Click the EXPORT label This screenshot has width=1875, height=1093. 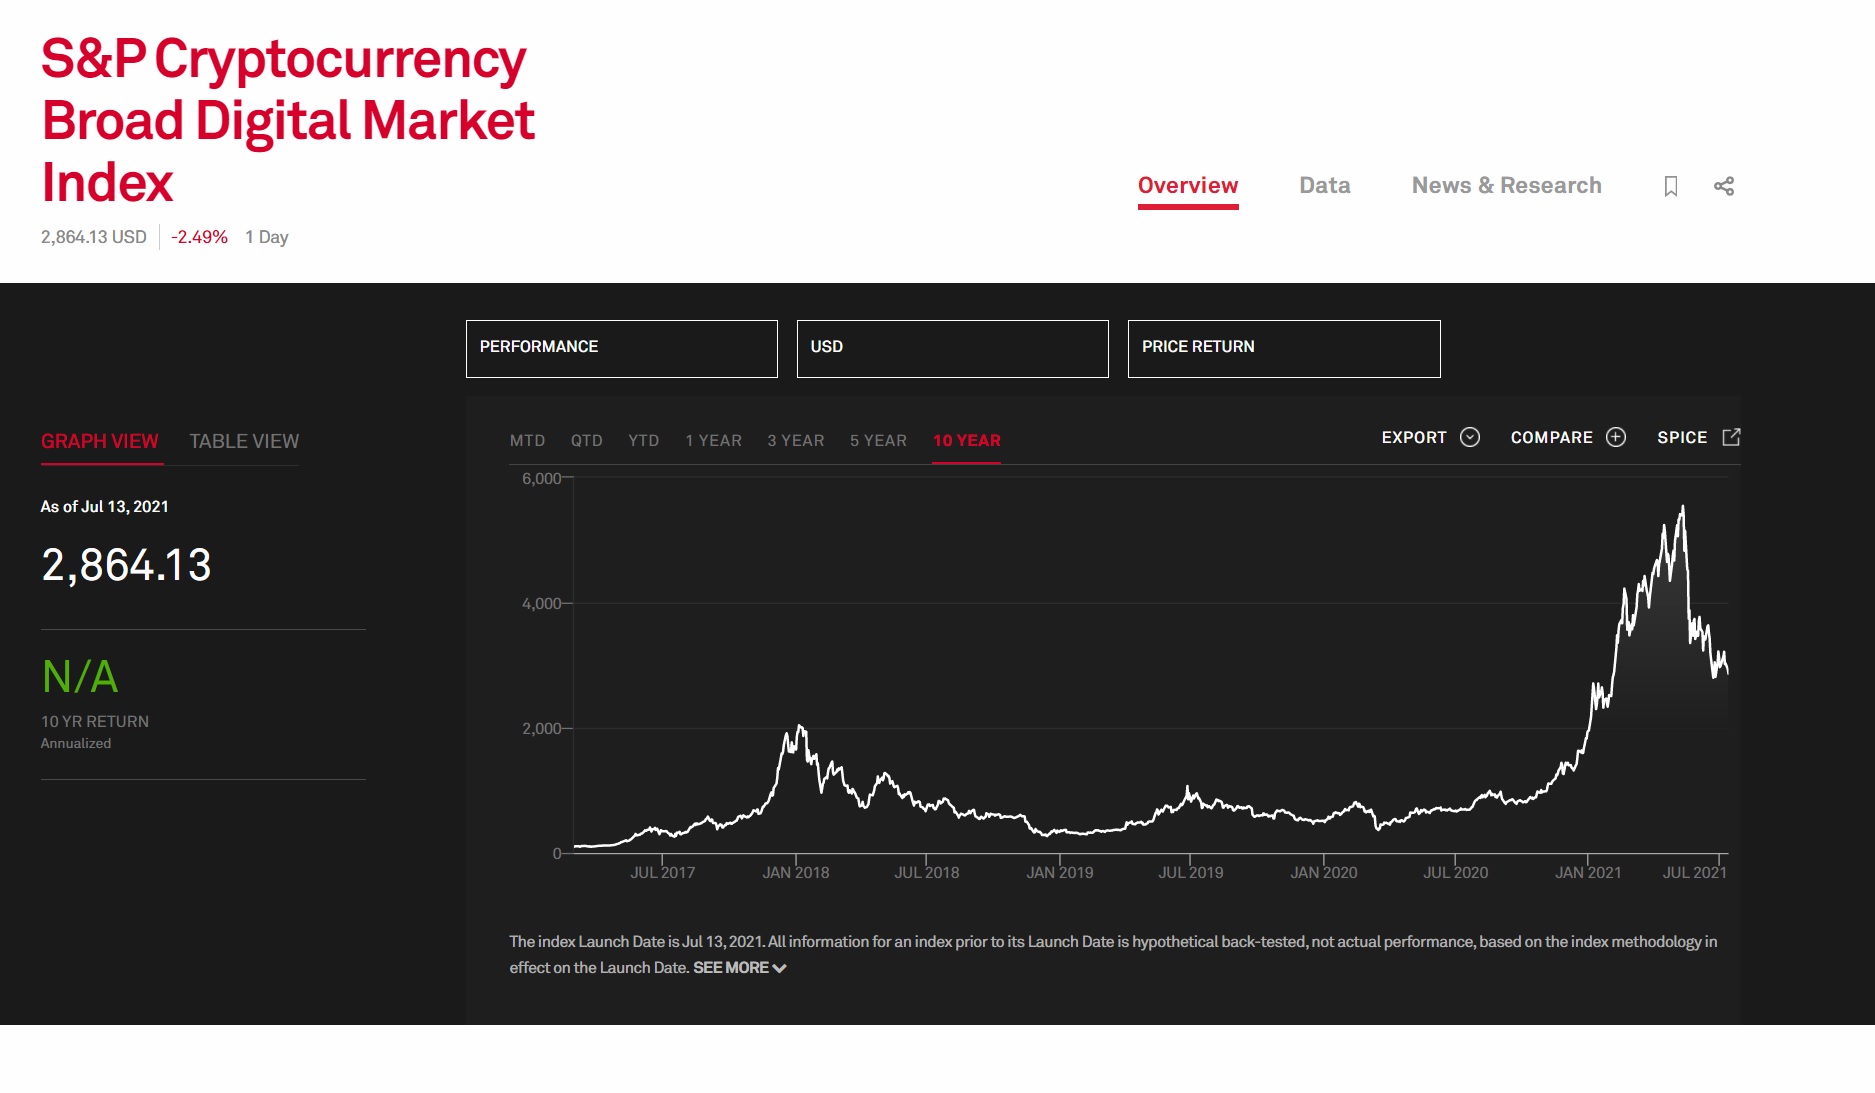(1414, 437)
